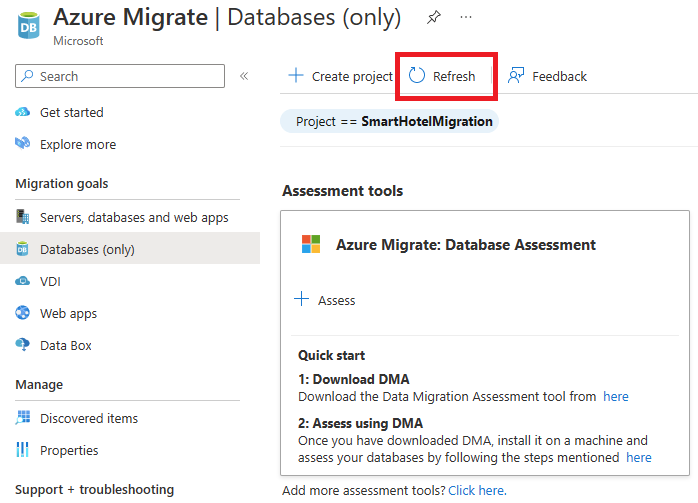Click the Azure Migrate DB header icon
Image resolution: width=698 pixels, height=503 pixels.
tap(28, 25)
